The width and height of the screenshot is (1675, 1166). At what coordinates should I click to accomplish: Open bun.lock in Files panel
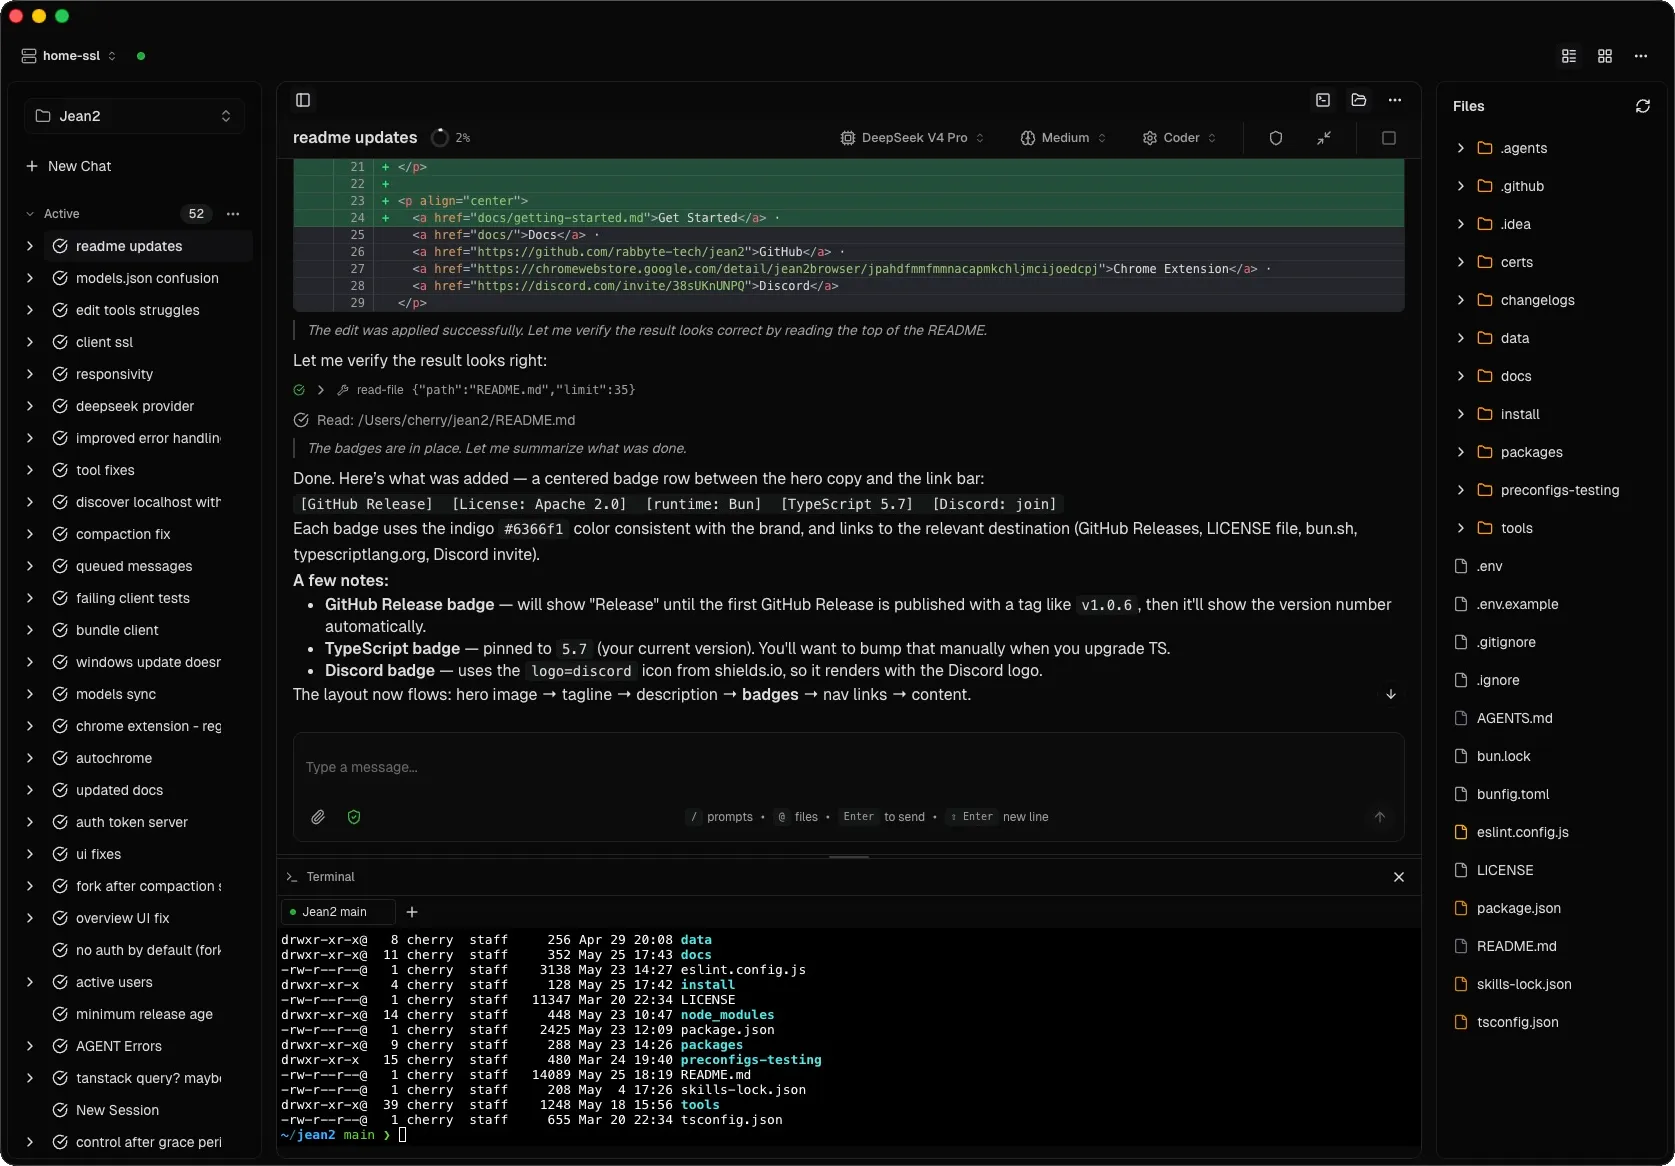pos(1503,756)
